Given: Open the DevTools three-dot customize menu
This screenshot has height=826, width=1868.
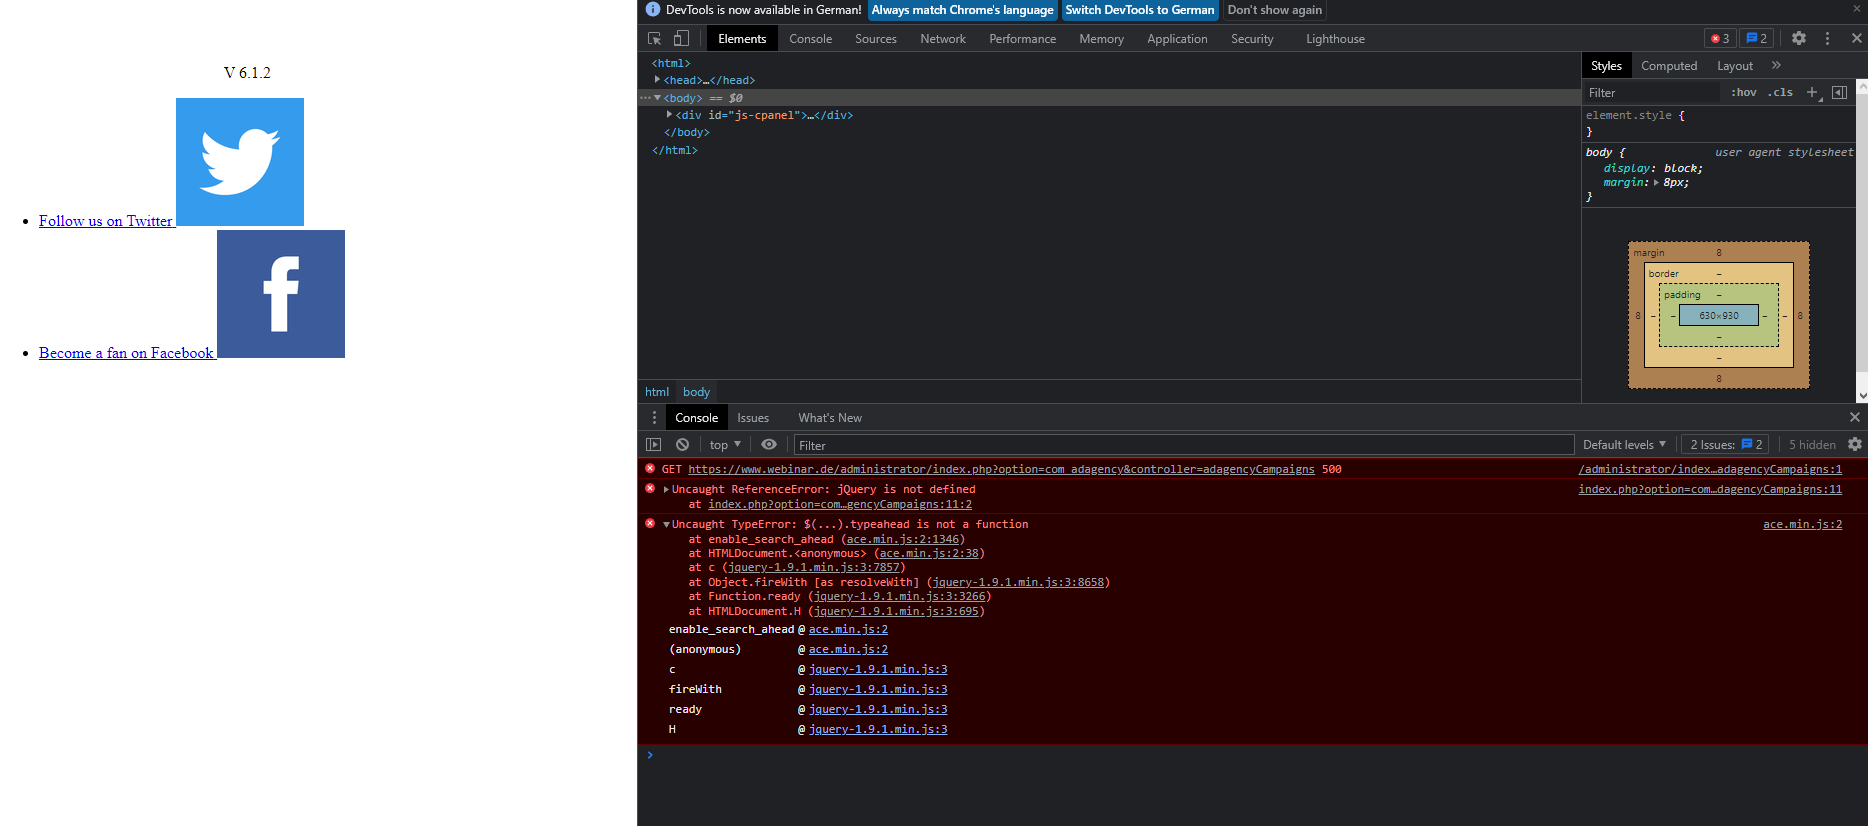Looking at the screenshot, I should click(x=1827, y=38).
